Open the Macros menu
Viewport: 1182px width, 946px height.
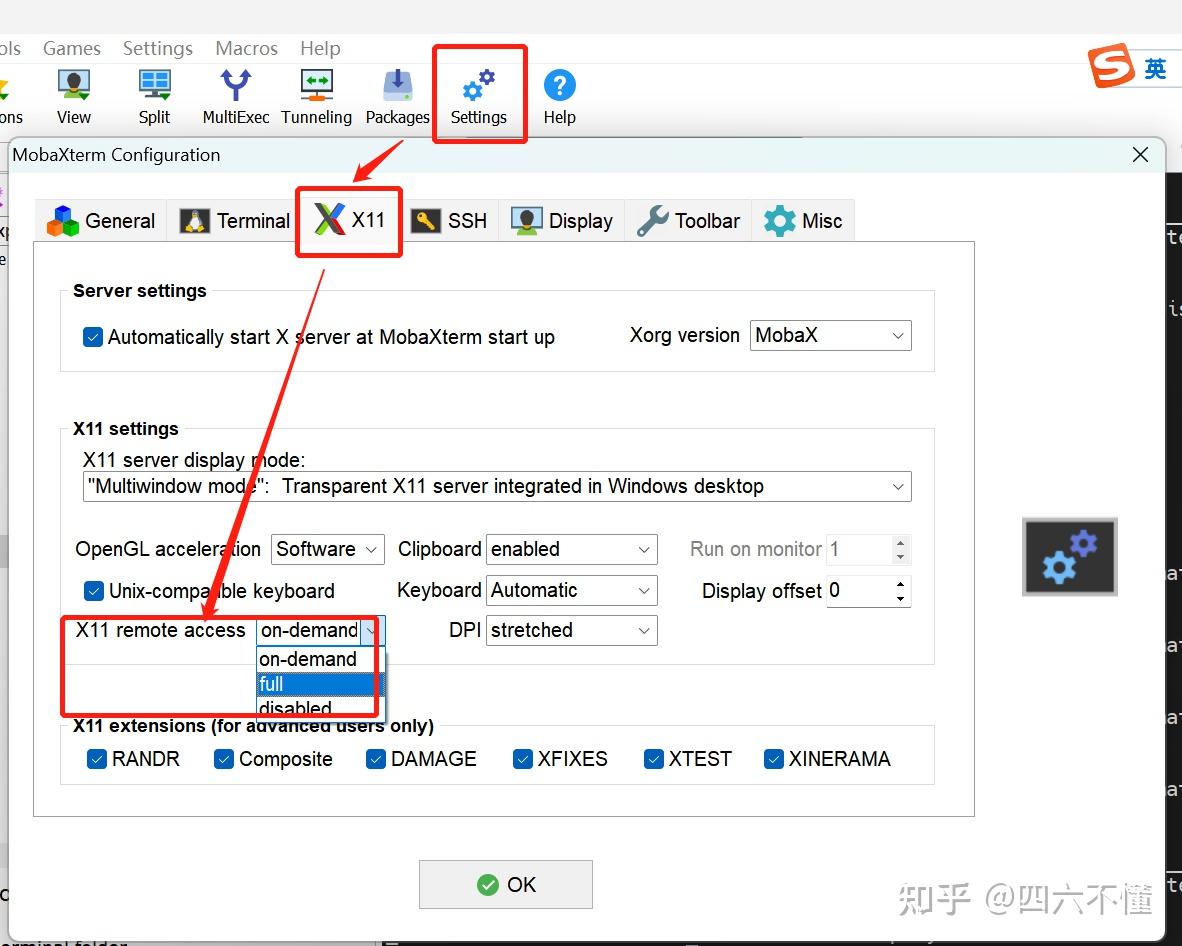click(x=245, y=48)
